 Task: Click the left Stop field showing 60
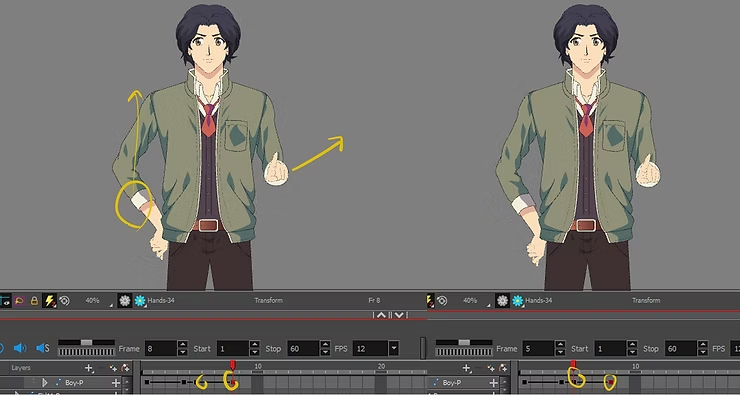click(x=303, y=349)
